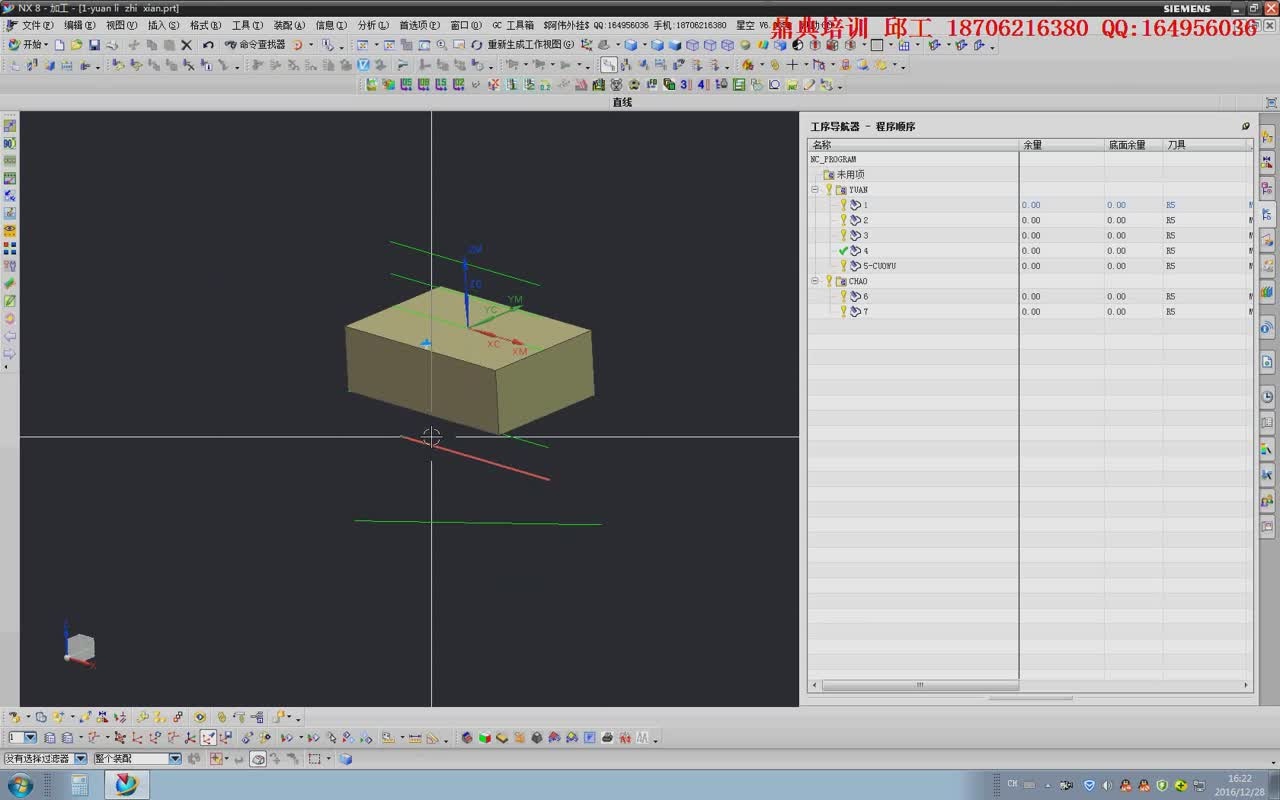Click the navigator horizontal scrollbar
This screenshot has height=800, width=1280.
click(x=919, y=685)
